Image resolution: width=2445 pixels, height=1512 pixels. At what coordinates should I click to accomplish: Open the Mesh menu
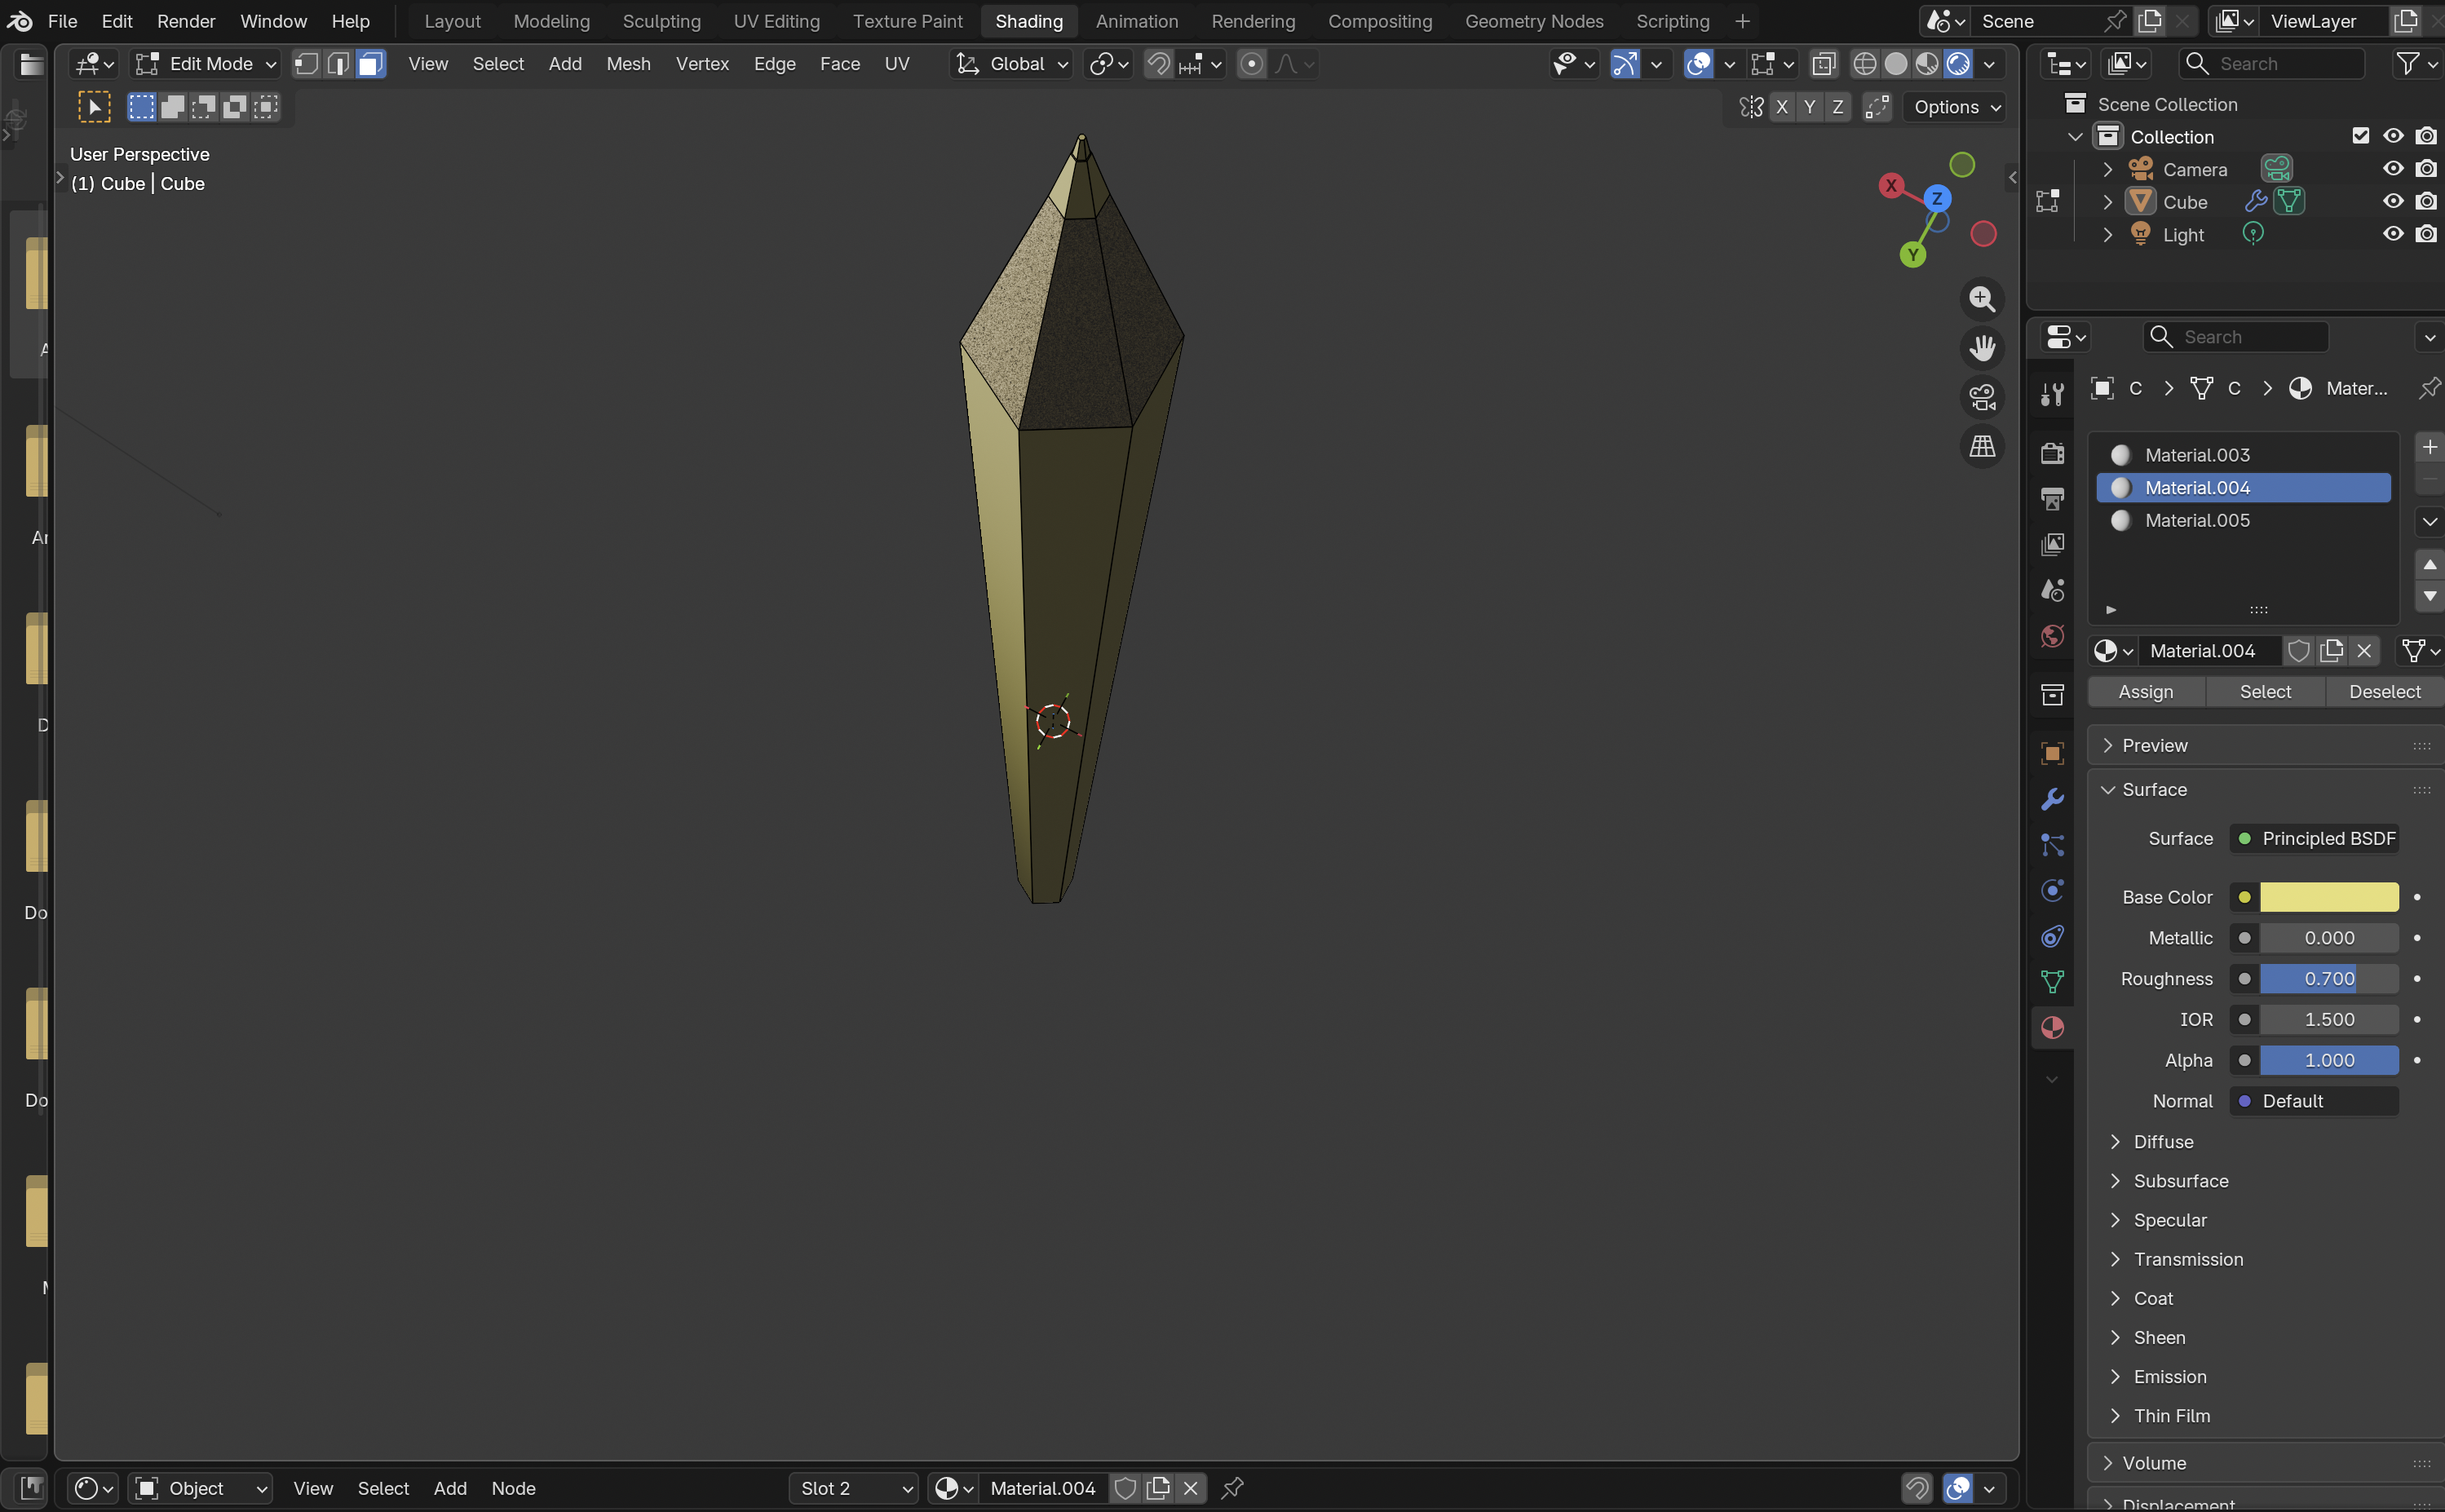[628, 64]
